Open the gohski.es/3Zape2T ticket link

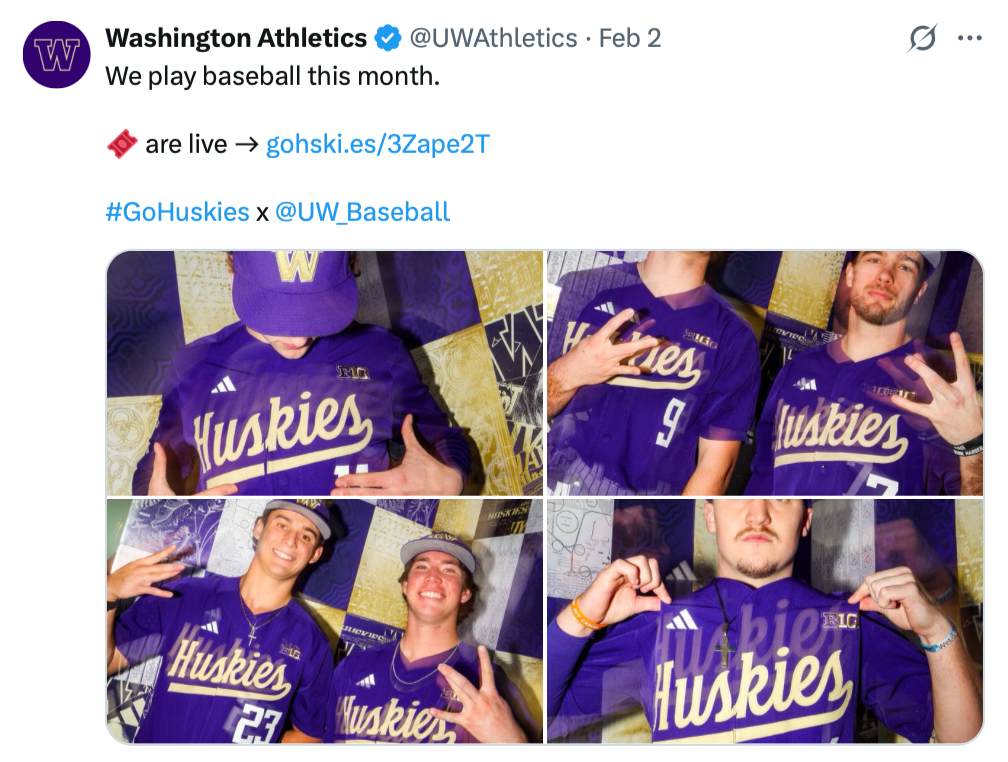pos(377,145)
